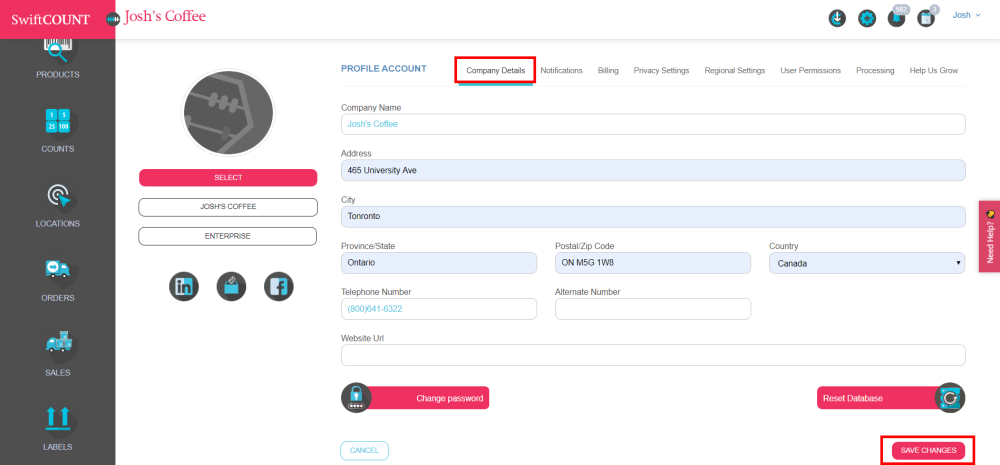
Task: Click the City field containing Tonronto
Action: point(653,217)
